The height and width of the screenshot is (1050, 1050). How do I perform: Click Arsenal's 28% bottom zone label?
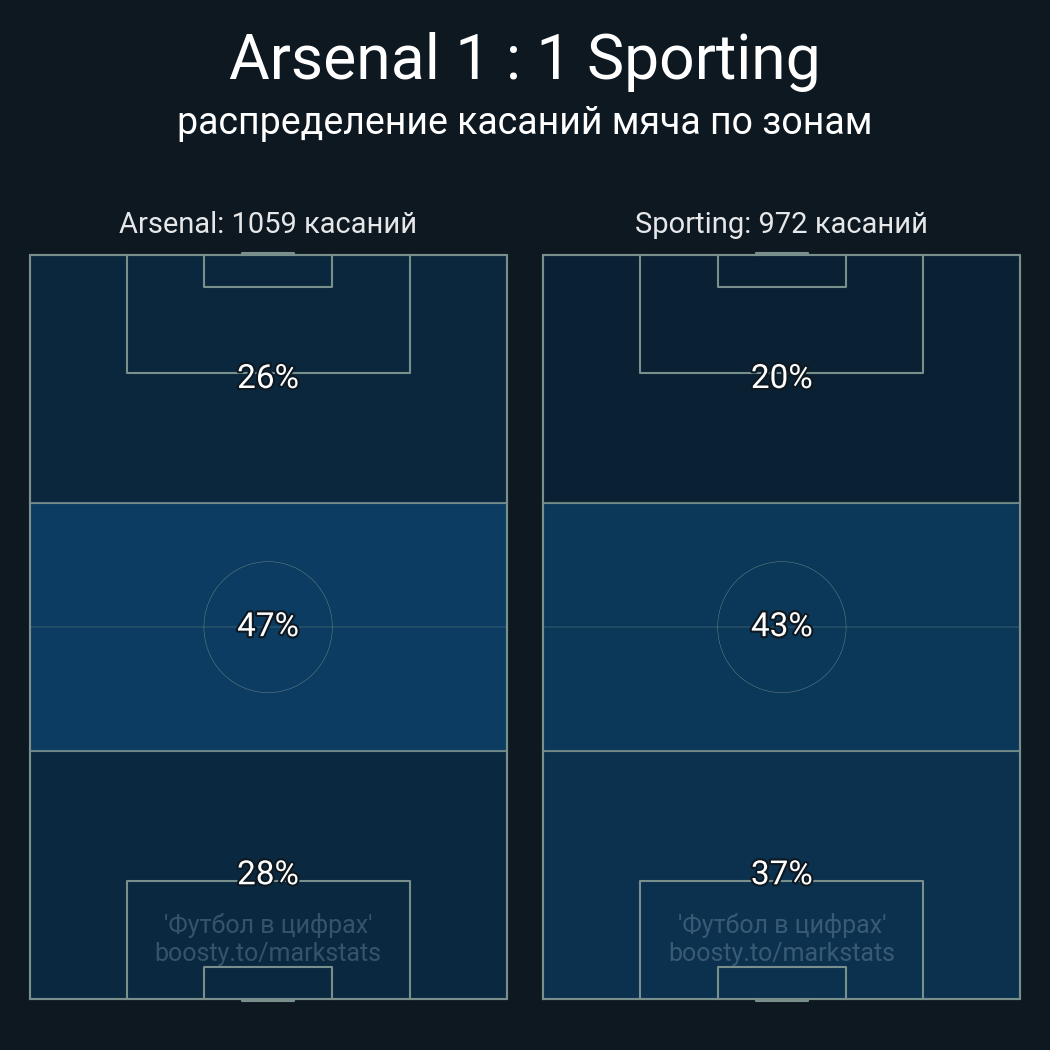(268, 873)
